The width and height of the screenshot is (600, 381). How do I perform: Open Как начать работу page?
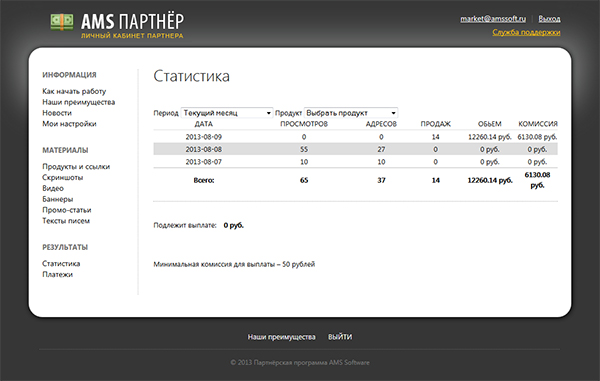[x=74, y=91]
